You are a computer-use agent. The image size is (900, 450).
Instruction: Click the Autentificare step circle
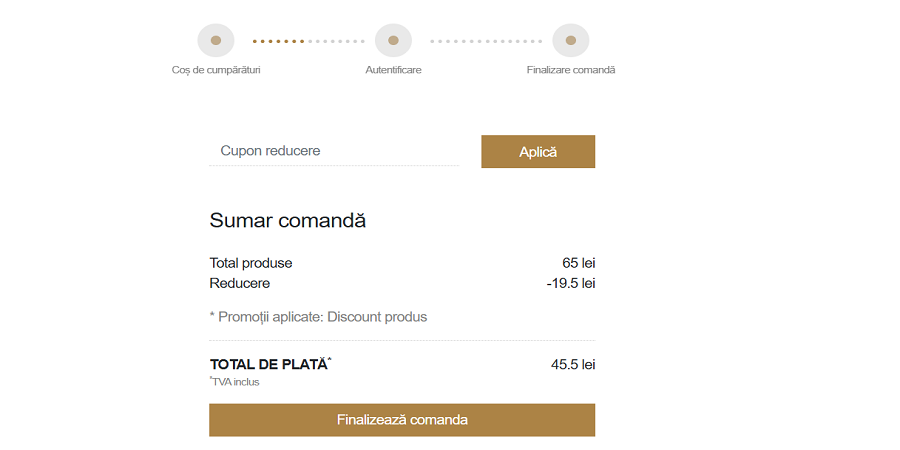point(393,41)
